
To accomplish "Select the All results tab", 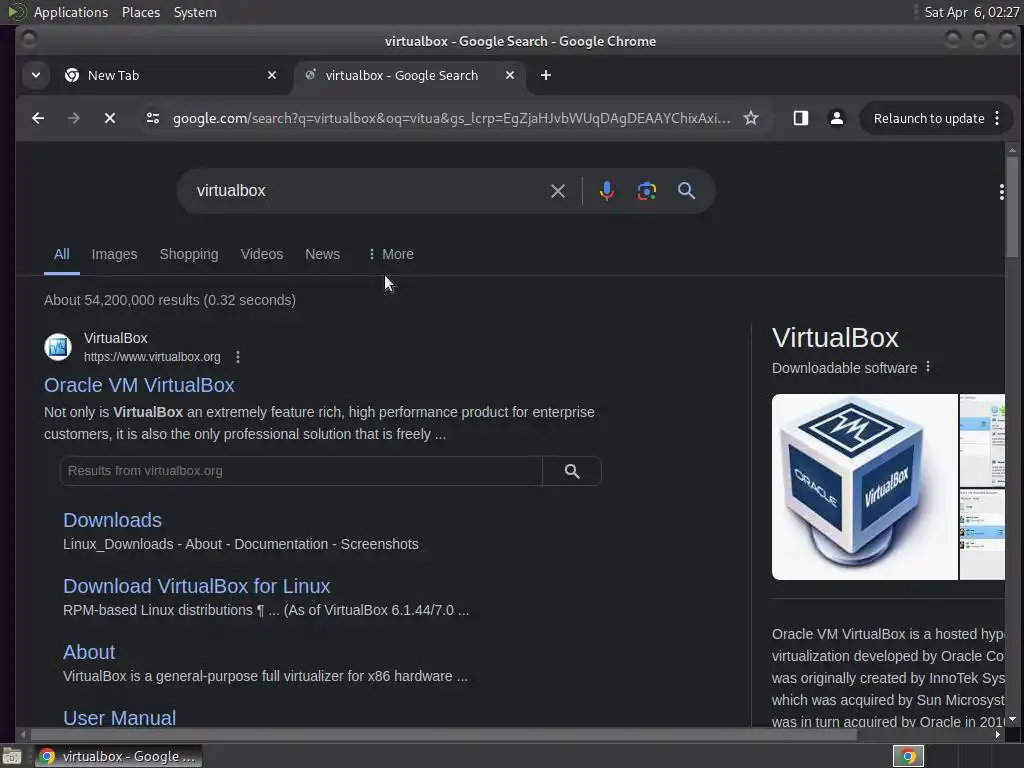I will [61, 254].
